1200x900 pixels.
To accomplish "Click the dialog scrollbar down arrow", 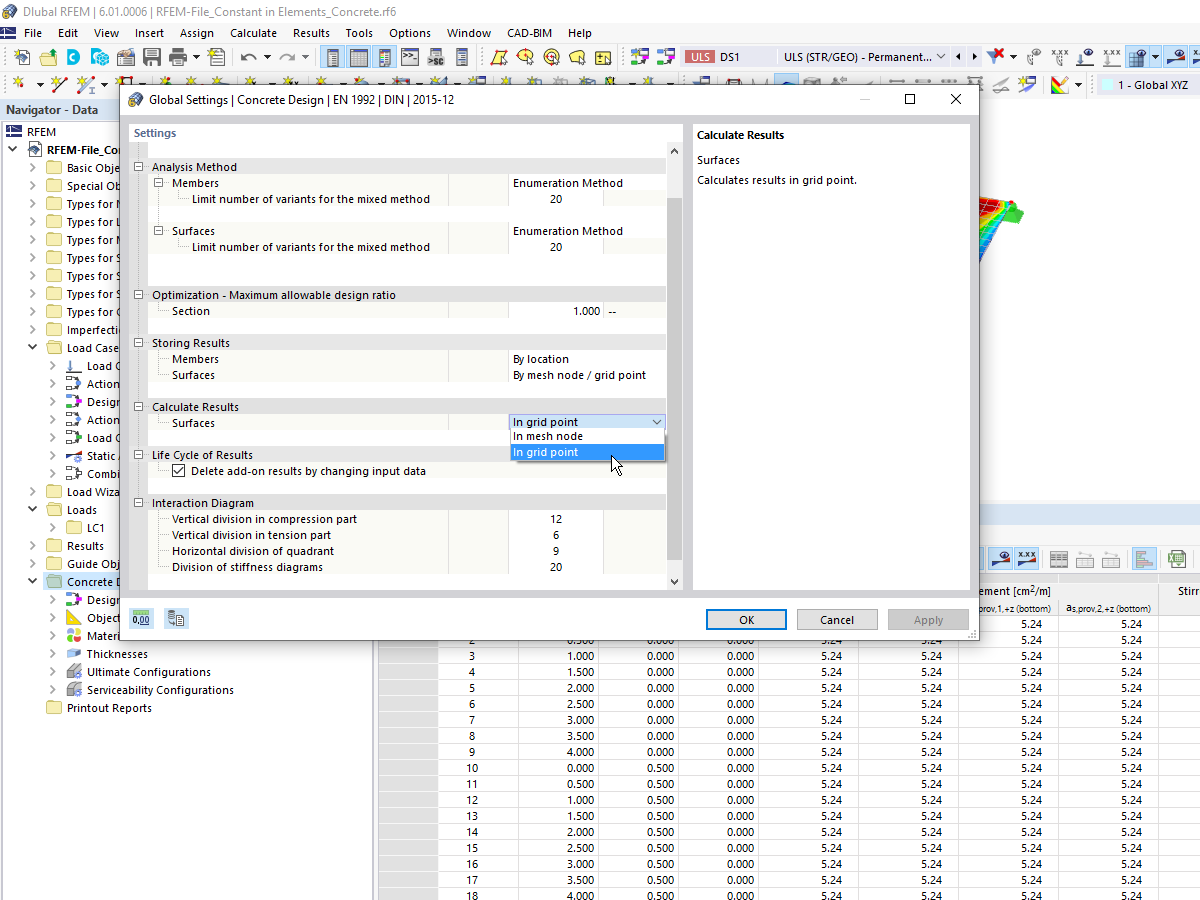I will point(673,581).
